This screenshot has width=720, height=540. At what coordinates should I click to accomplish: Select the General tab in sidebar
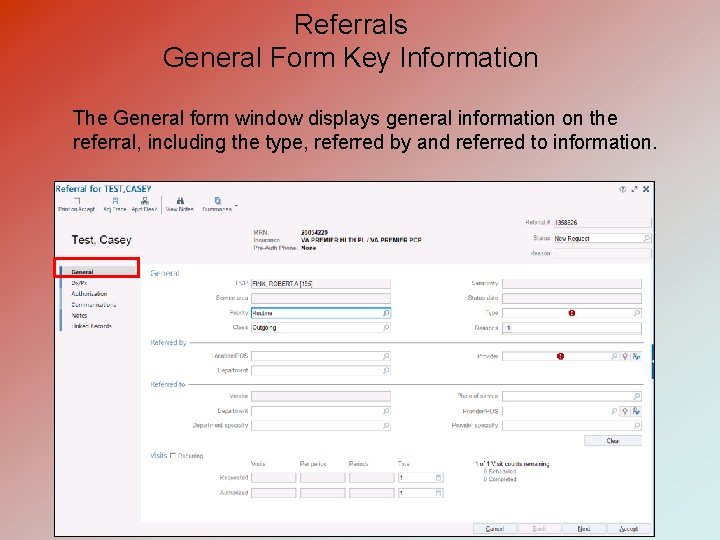(98, 272)
